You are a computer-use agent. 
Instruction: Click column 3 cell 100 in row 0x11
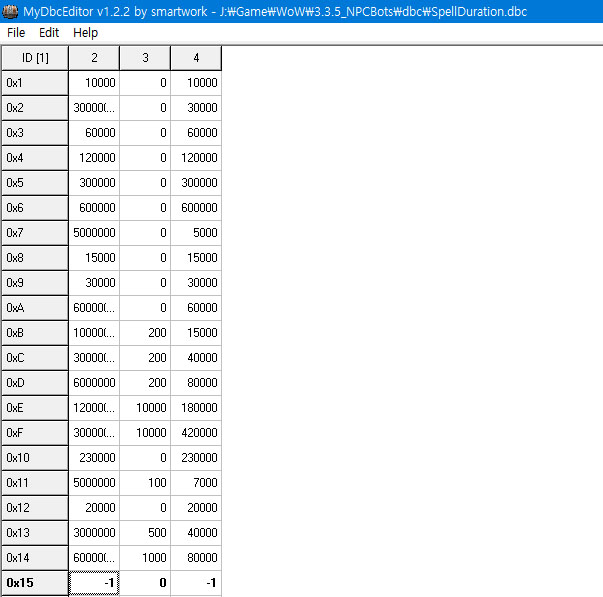tap(145, 483)
